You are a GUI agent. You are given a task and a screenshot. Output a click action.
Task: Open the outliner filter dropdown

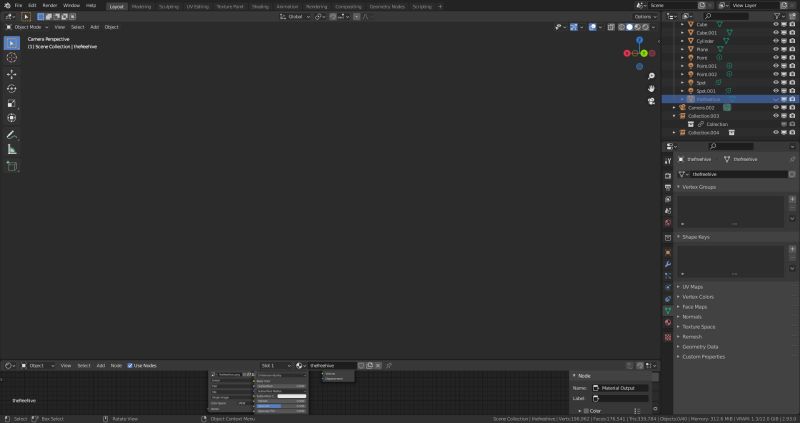pos(779,16)
